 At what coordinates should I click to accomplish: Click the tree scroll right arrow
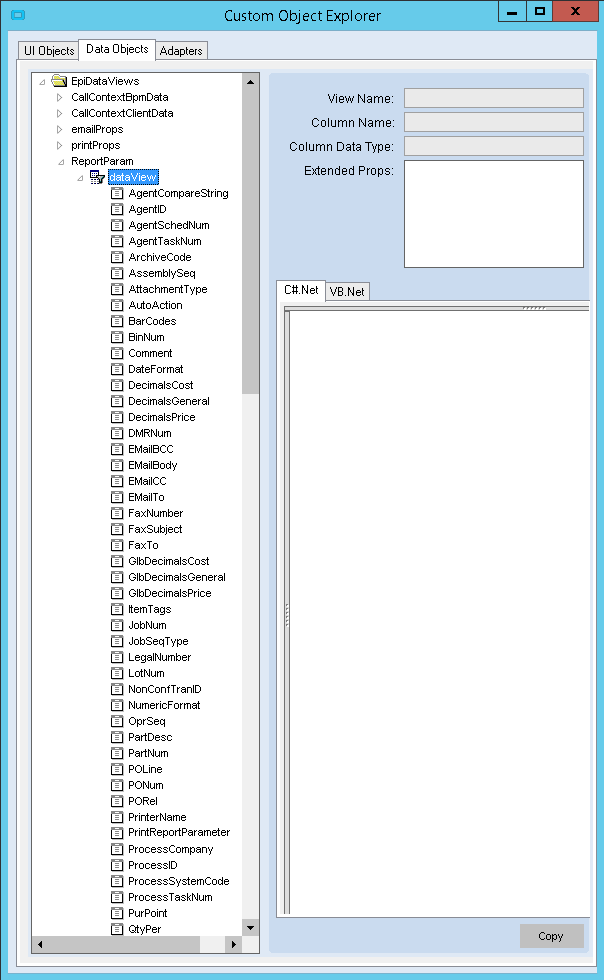[234, 944]
